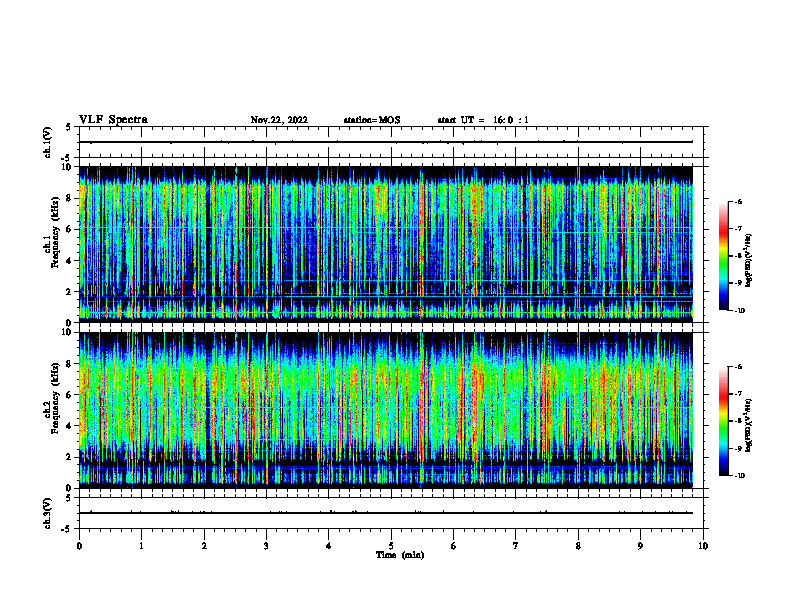Click the '1' tick on time axis
This screenshot has width=792, height=612.
(x=141, y=546)
